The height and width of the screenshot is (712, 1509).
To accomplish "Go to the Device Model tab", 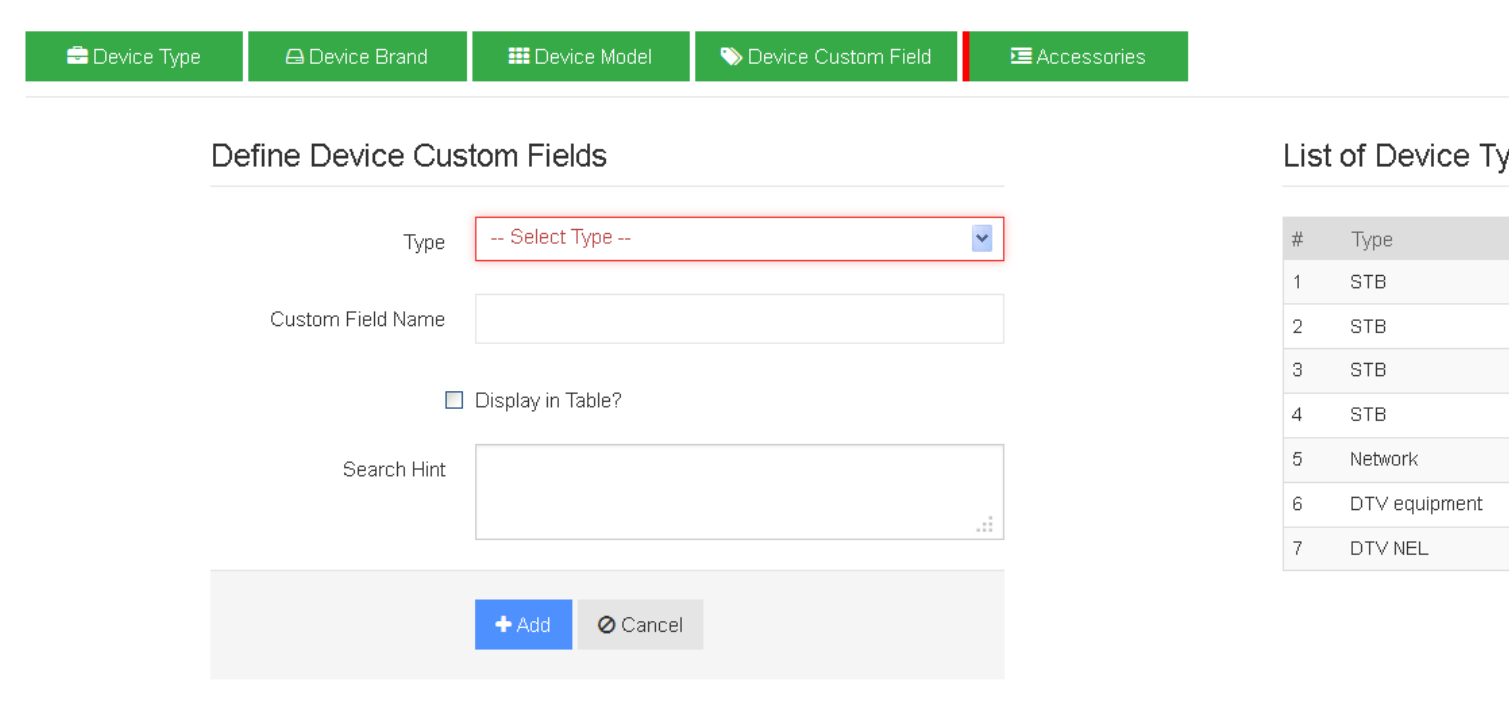I will 581,56.
